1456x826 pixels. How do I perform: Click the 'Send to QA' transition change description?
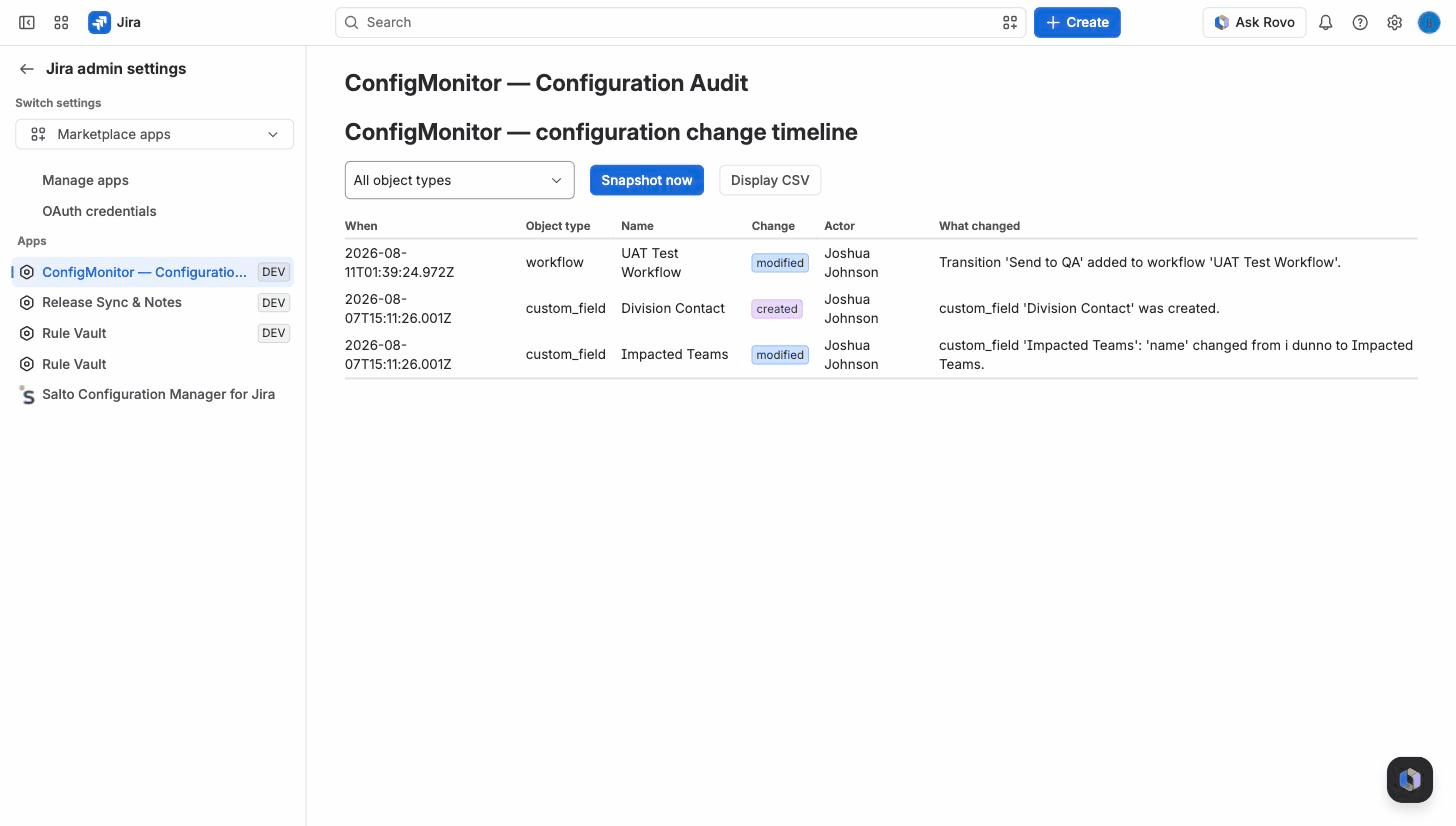click(x=1140, y=262)
